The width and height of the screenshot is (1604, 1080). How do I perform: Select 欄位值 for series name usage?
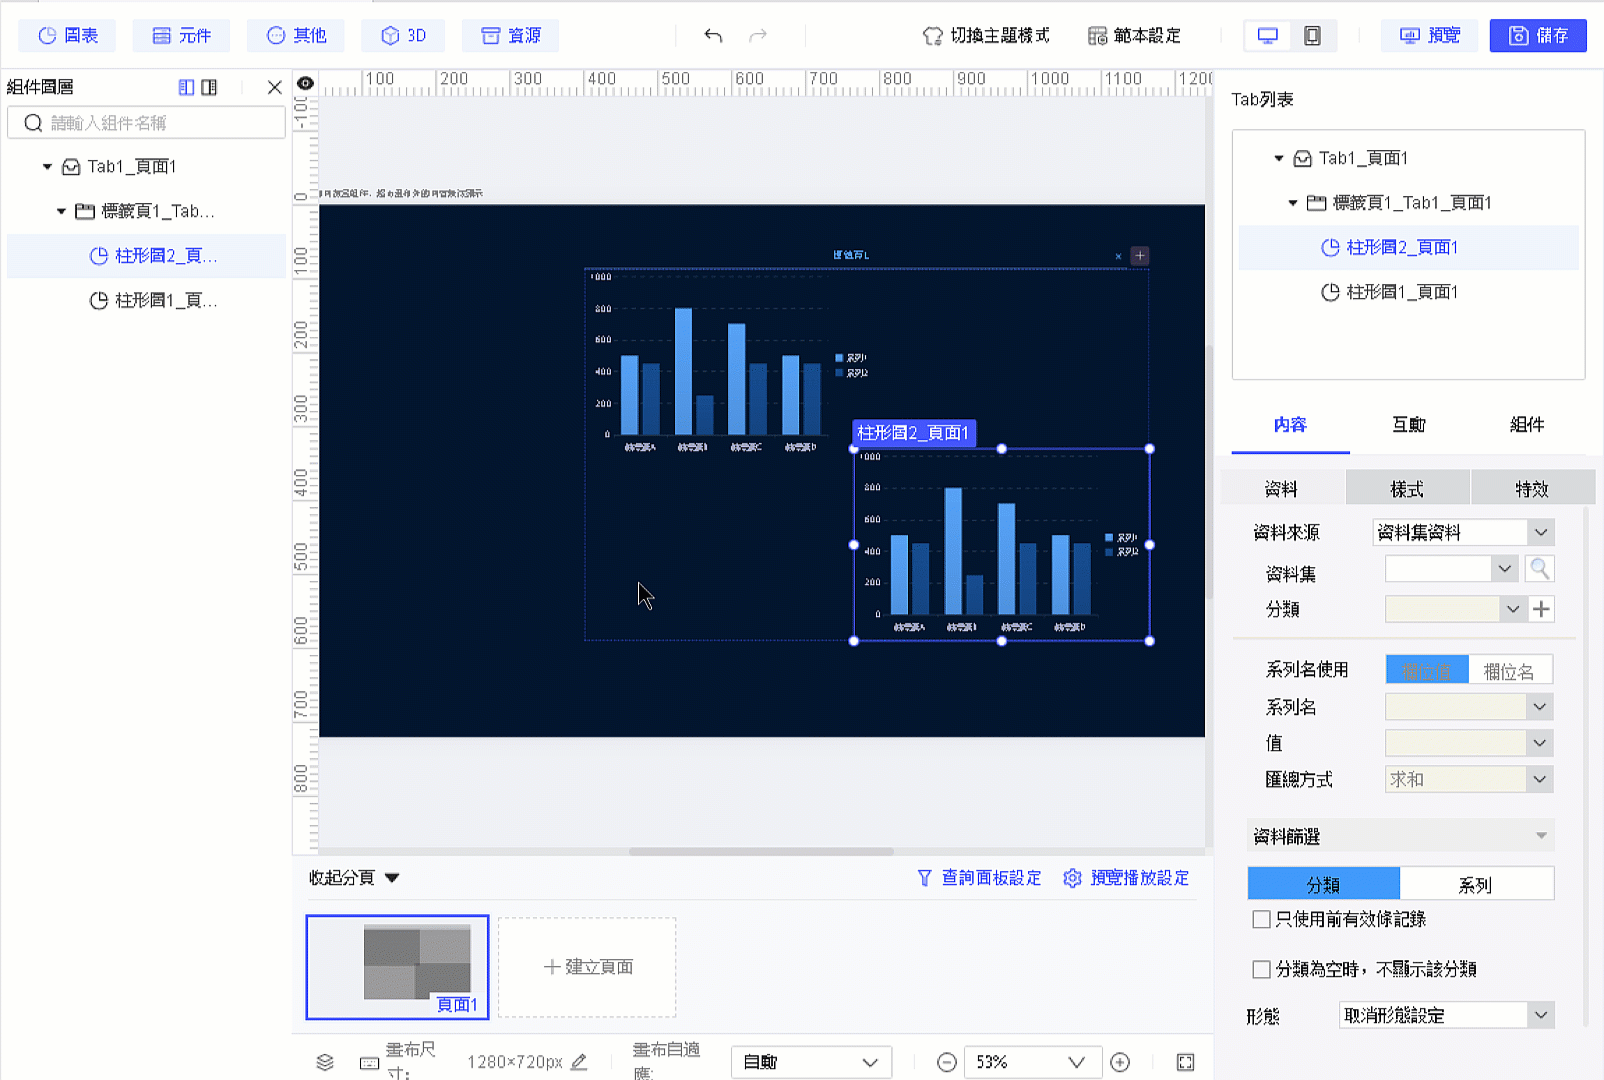[x=1427, y=671]
